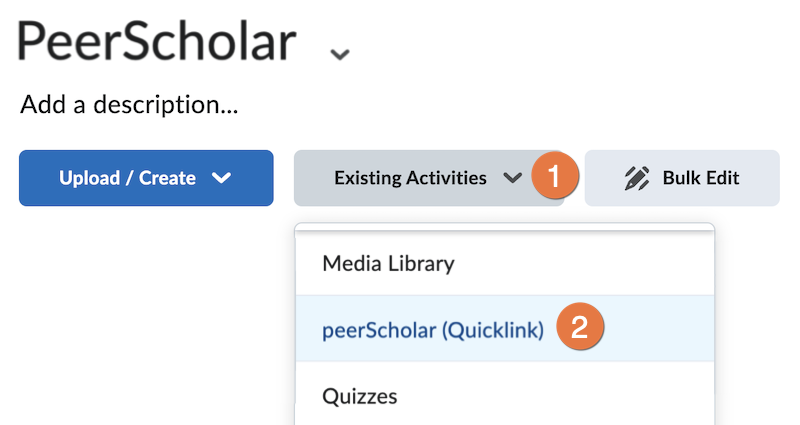Select Quizzes from the activities menu
This screenshot has height=425, width=800.
tap(359, 396)
